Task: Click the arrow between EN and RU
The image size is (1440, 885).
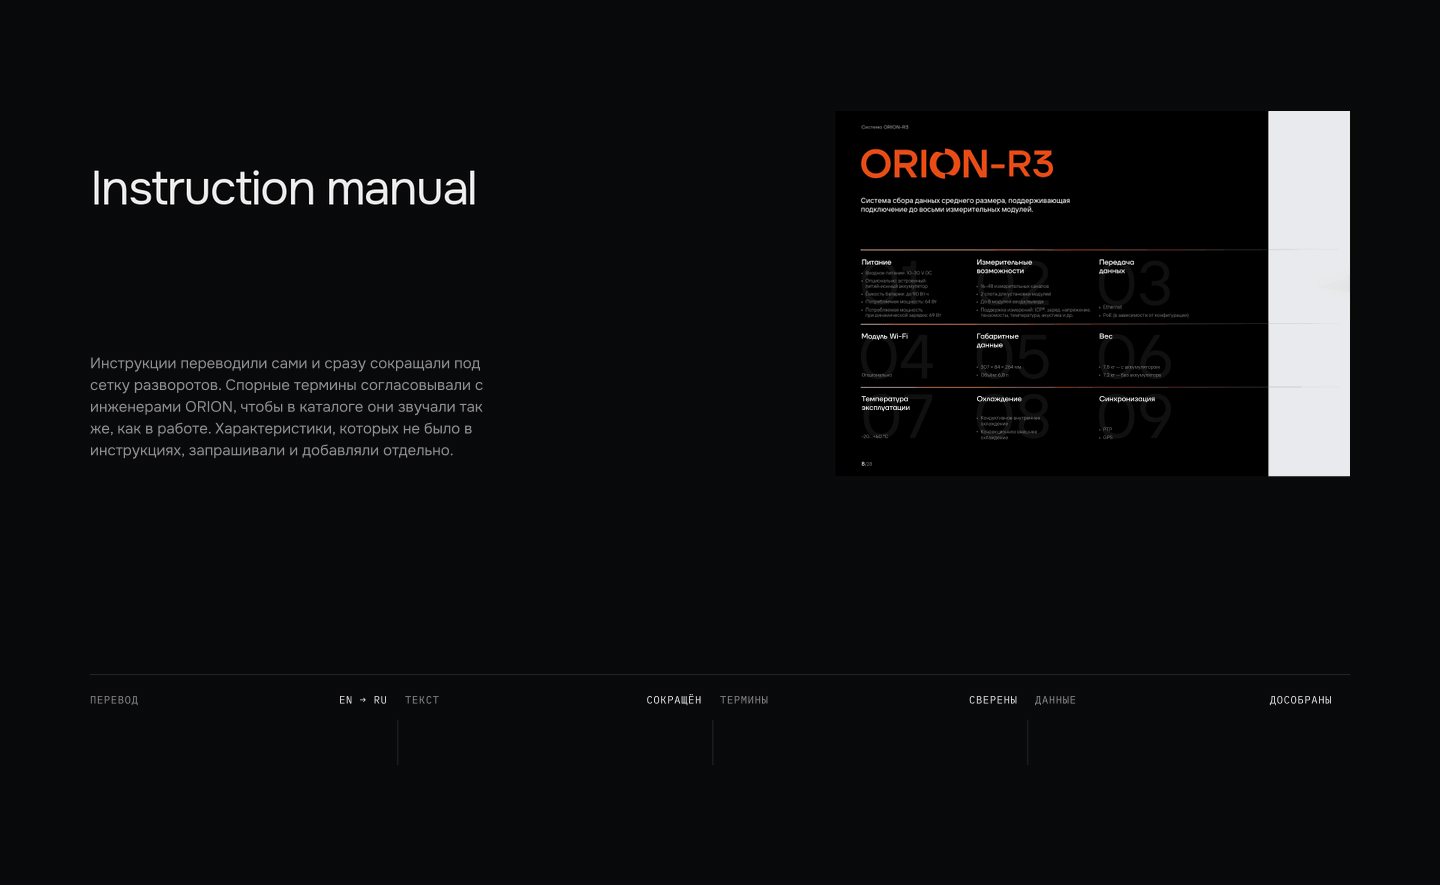Action: pyautogui.click(x=363, y=700)
